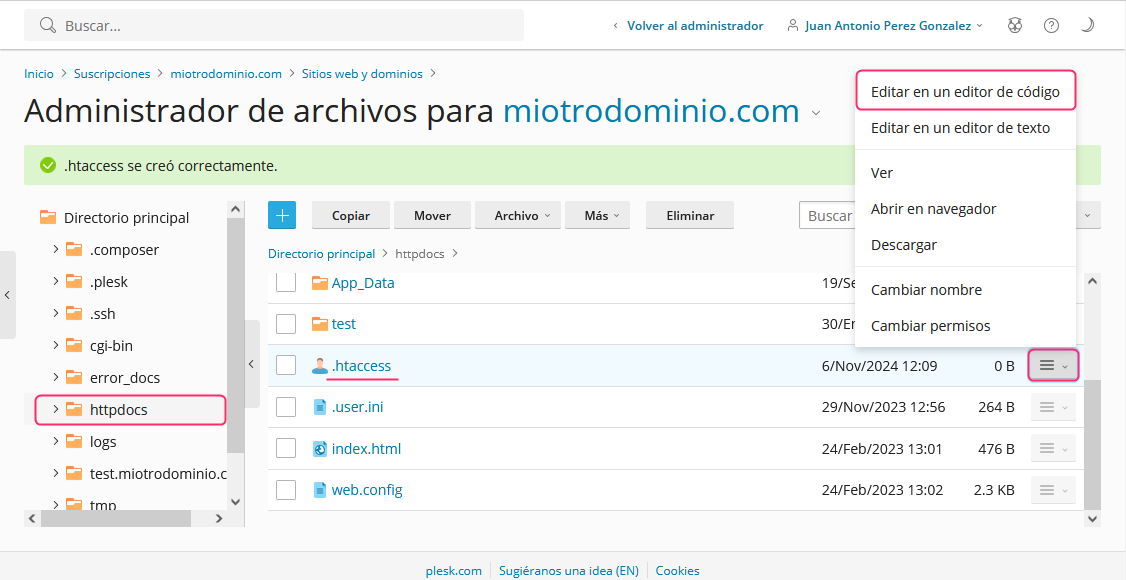The width and height of the screenshot is (1126, 580).
Task: Click the logs folder icon in tree
Action: coord(74,441)
